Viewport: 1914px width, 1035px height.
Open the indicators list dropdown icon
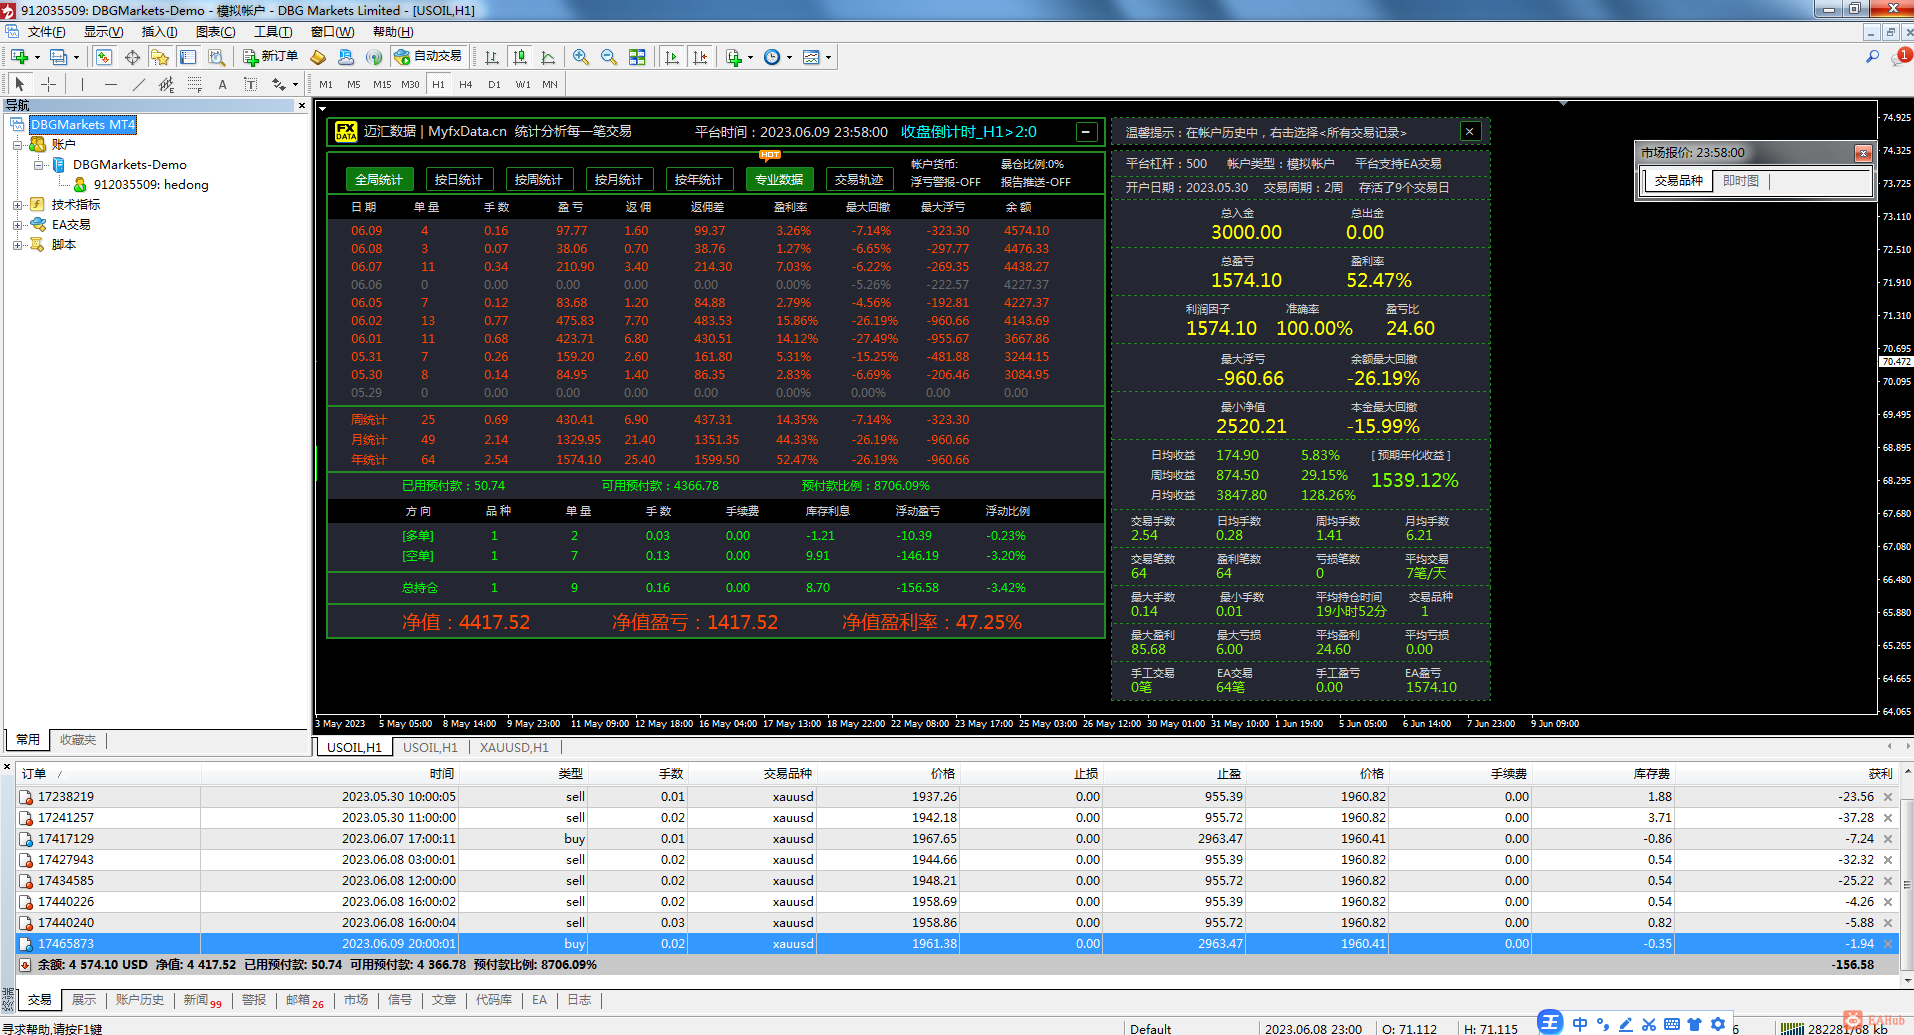[739, 57]
